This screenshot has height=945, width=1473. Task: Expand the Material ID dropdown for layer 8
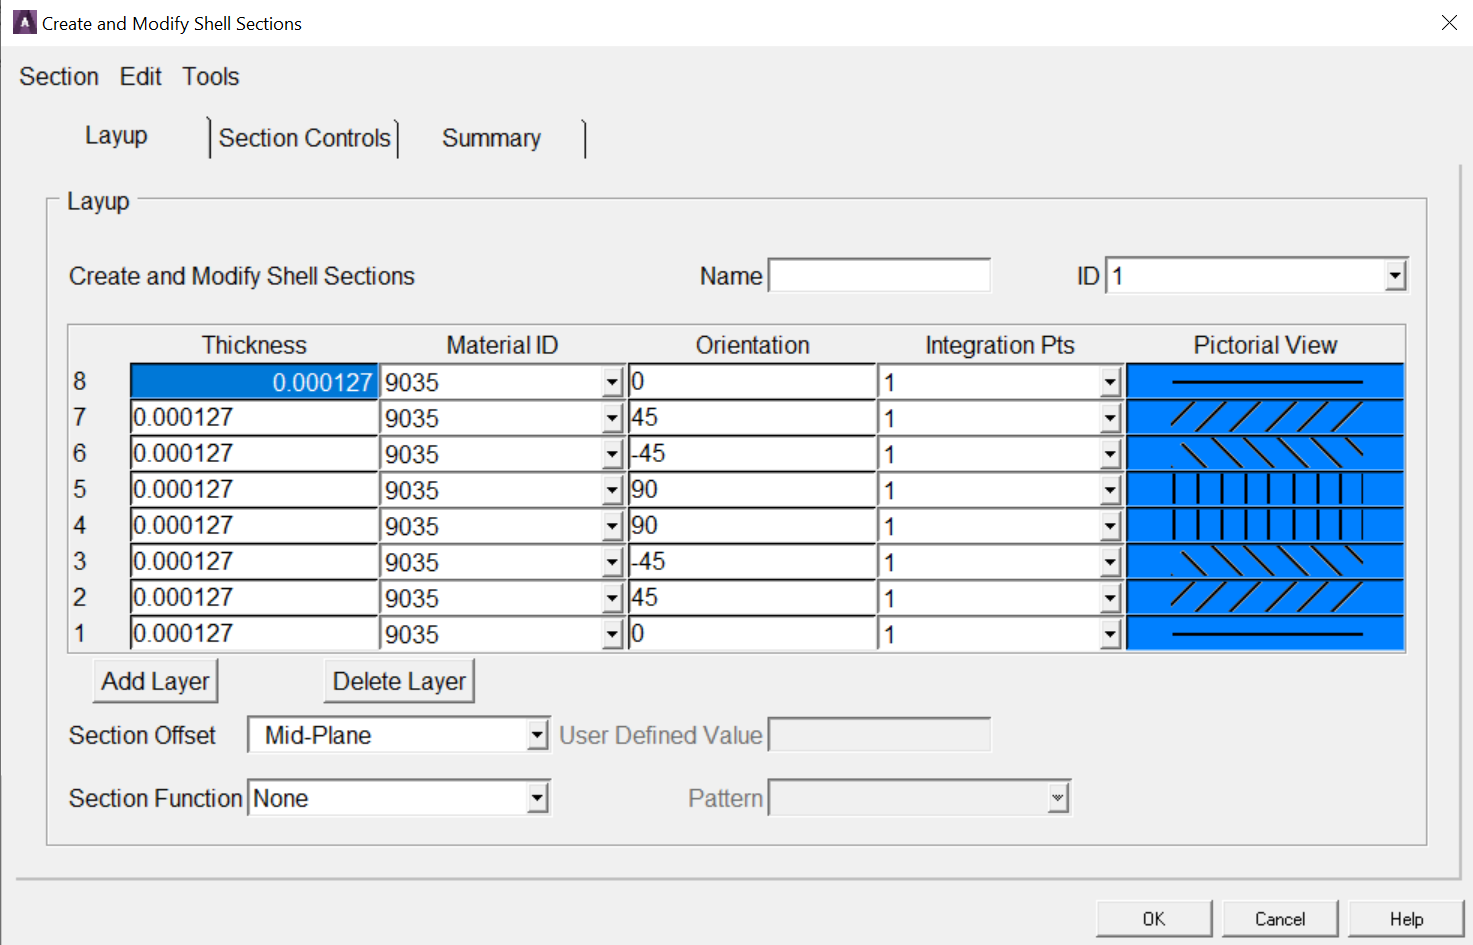coord(612,381)
